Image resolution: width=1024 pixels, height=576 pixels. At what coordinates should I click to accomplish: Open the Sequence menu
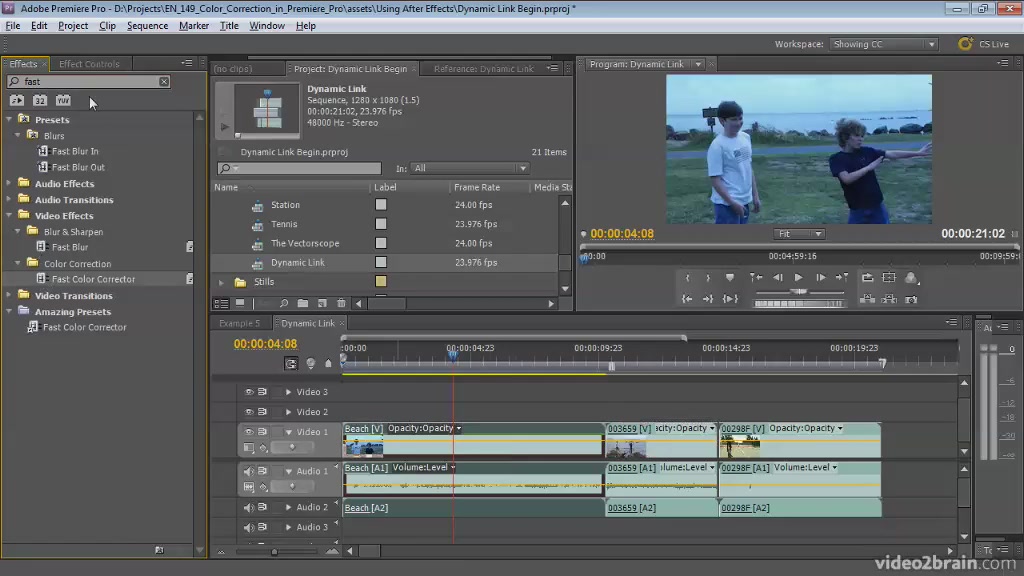point(147,25)
